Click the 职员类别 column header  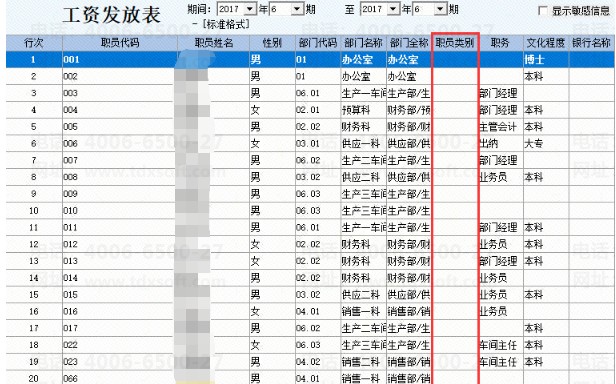(x=455, y=43)
